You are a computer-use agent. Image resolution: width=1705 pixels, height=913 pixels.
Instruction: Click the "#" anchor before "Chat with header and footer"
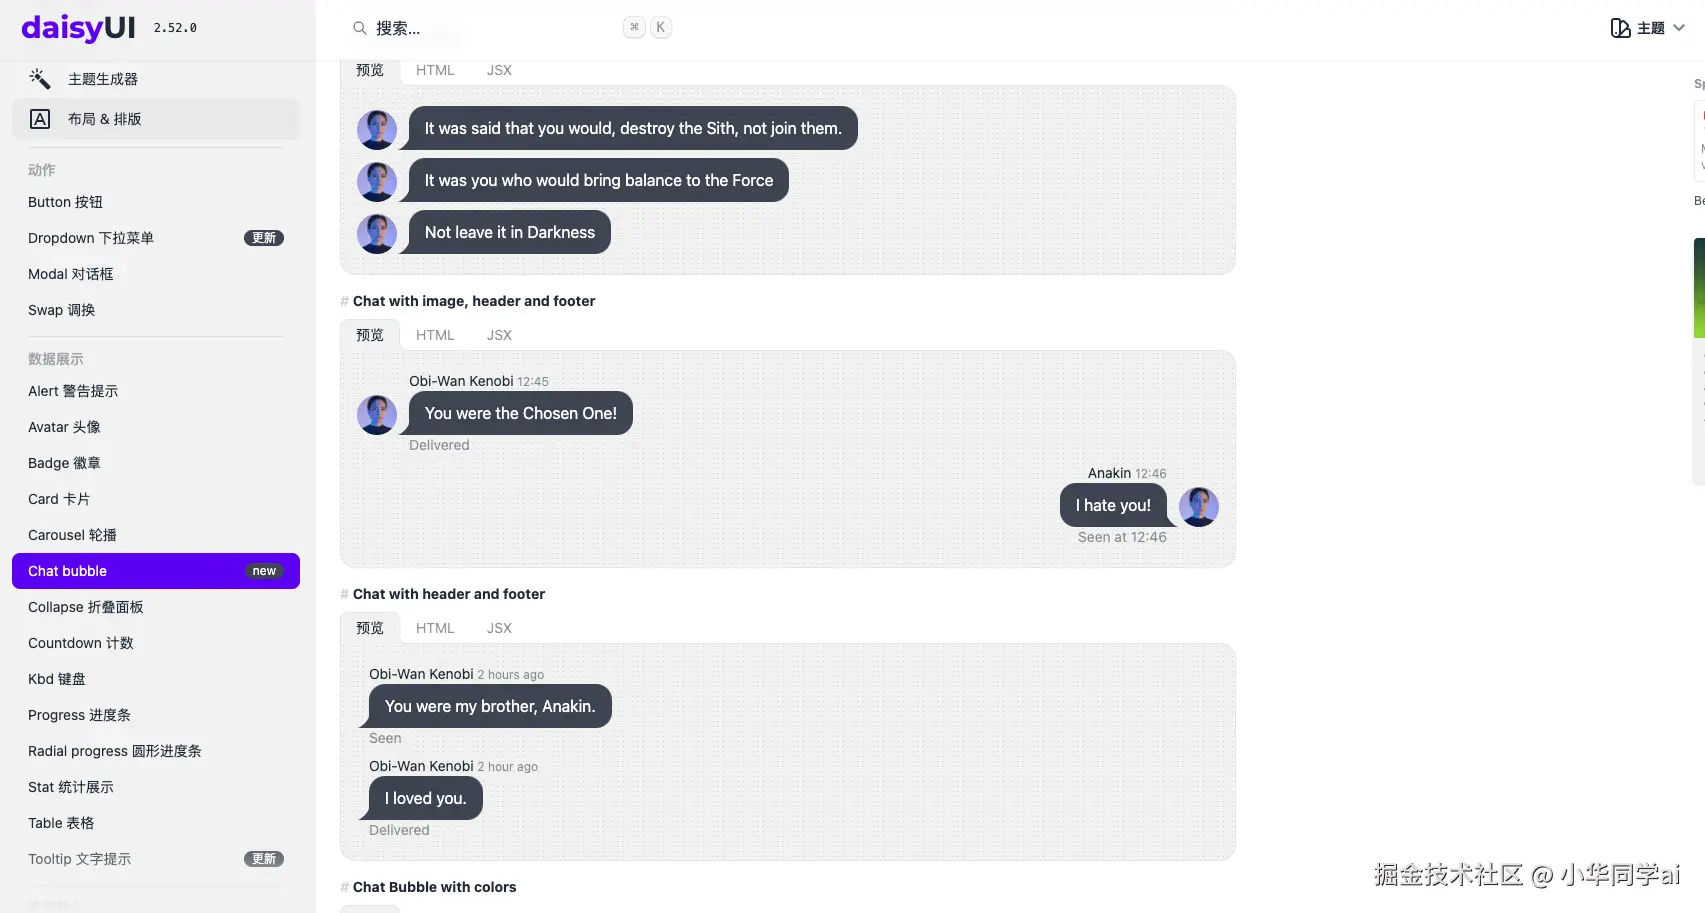click(x=344, y=594)
